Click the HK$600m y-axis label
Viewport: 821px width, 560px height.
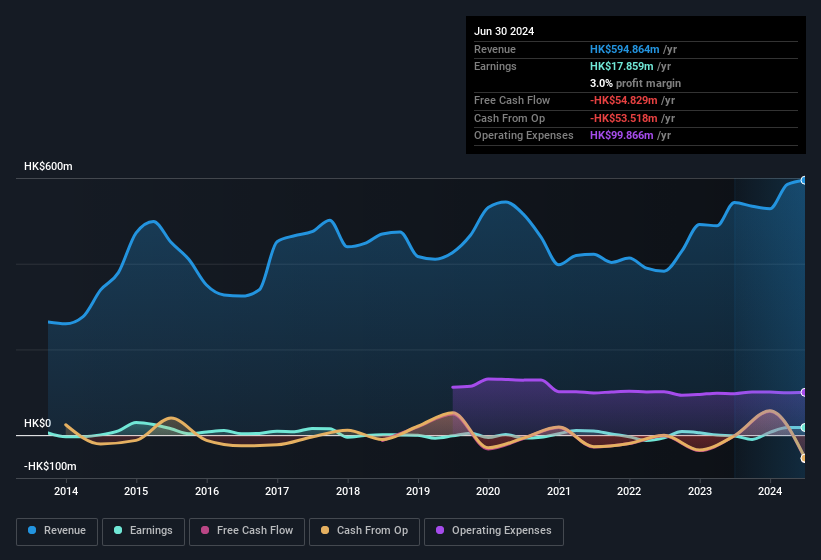[x=48, y=166]
